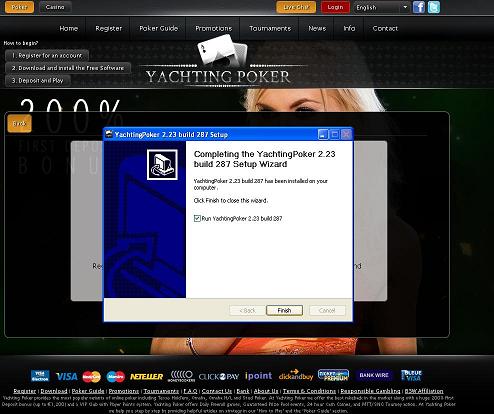
Task: Click the orange Back button on overlay
Action: tap(19, 123)
